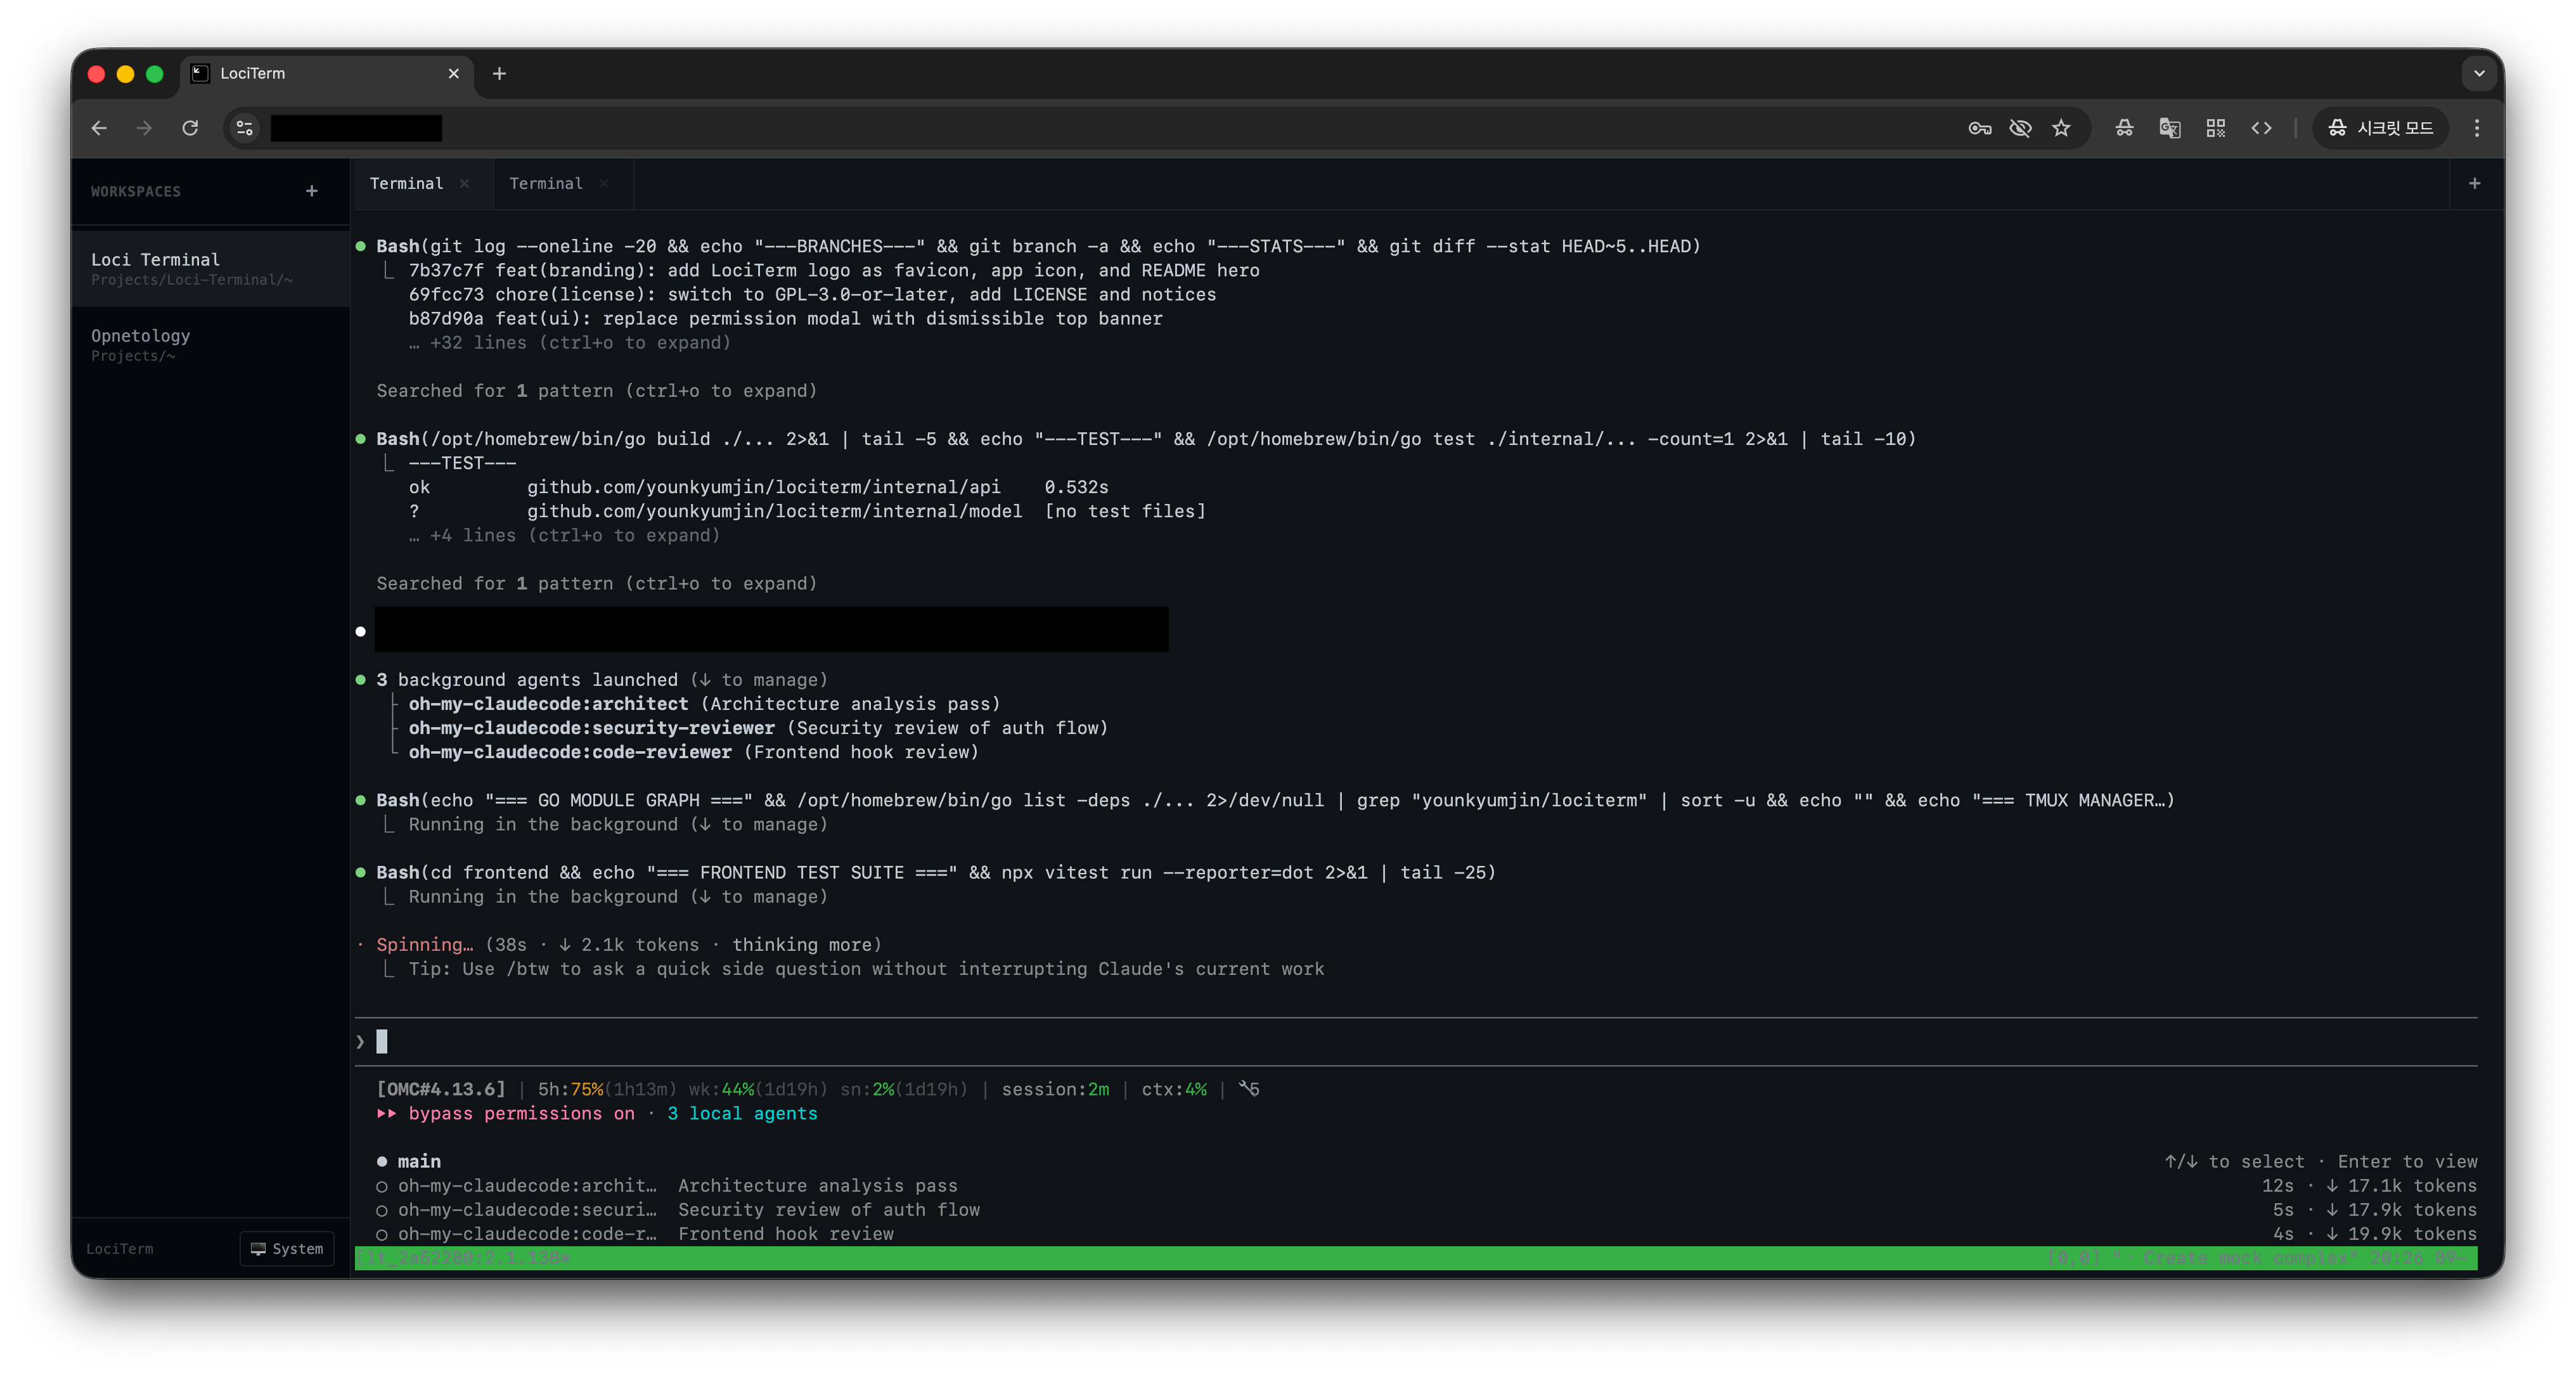Click the WORKSPACES header label

(136, 191)
